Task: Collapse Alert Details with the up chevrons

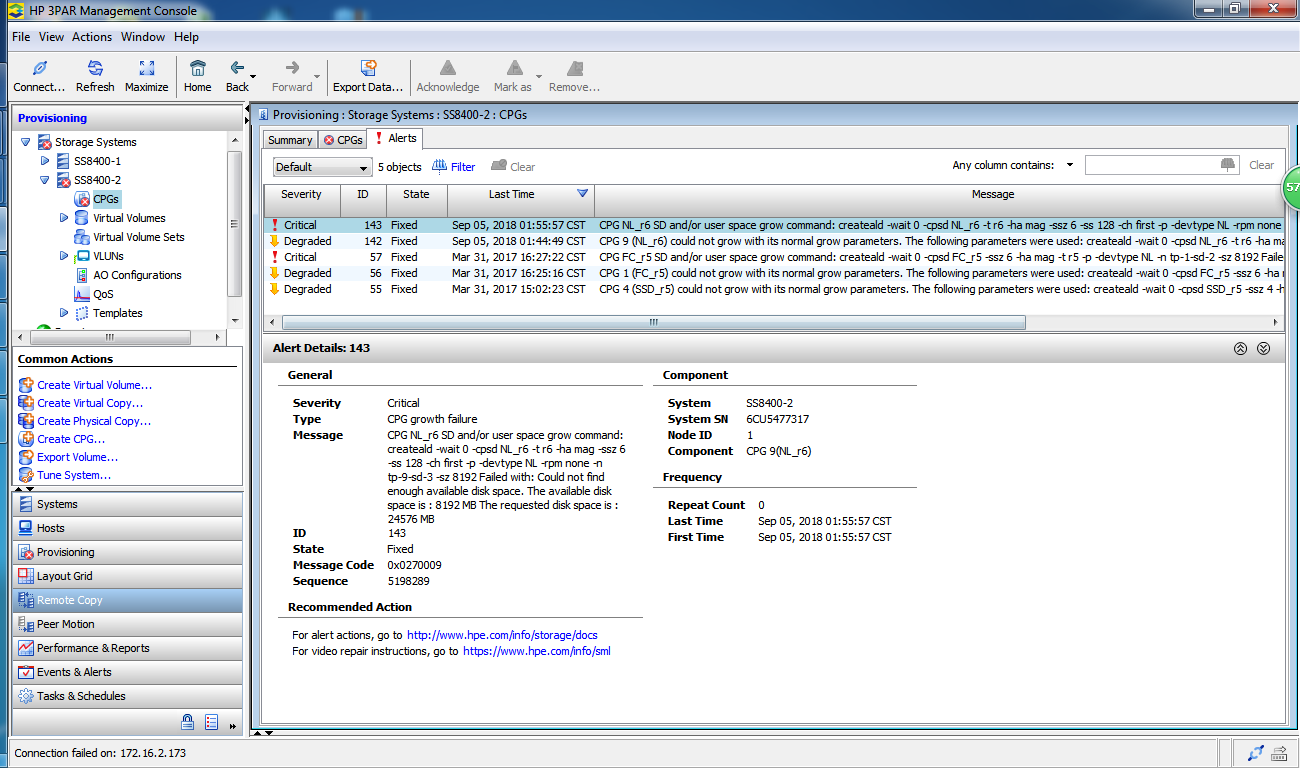Action: coord(1240,349)
